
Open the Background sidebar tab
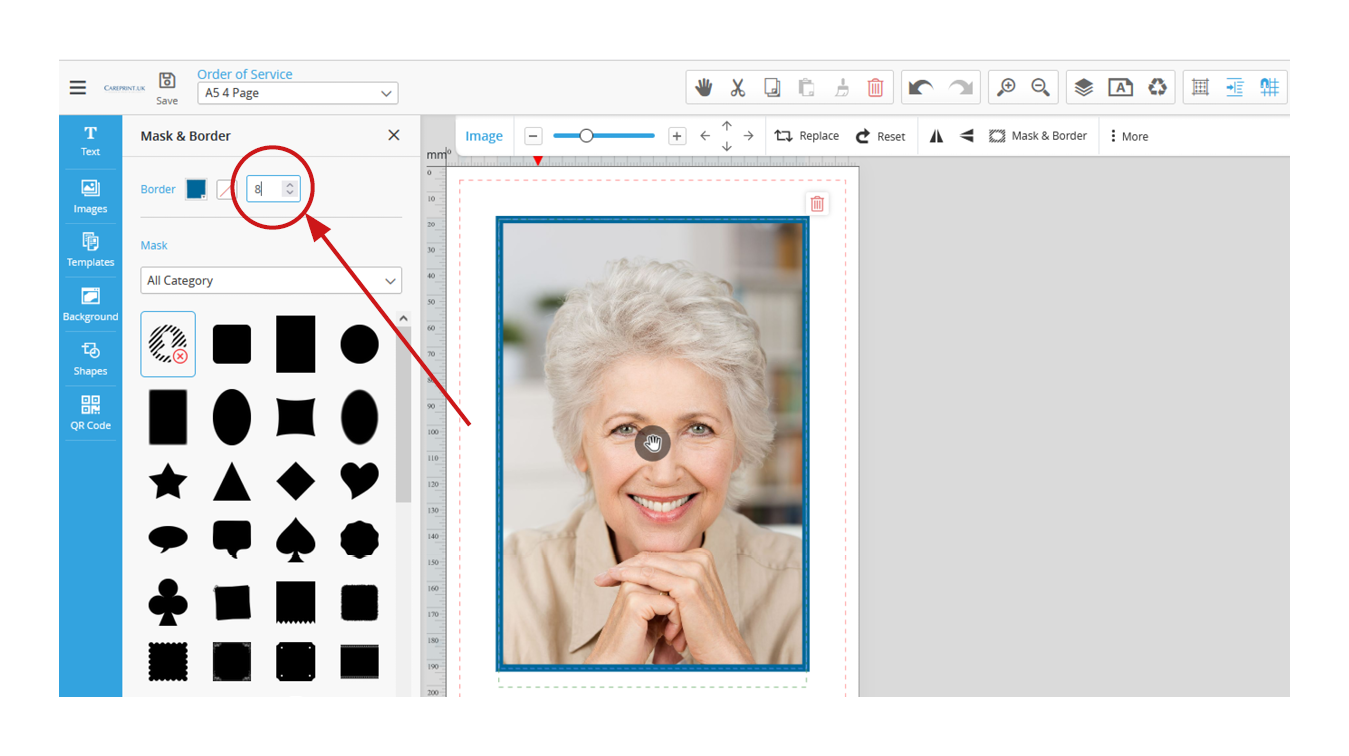coord(90,304)
